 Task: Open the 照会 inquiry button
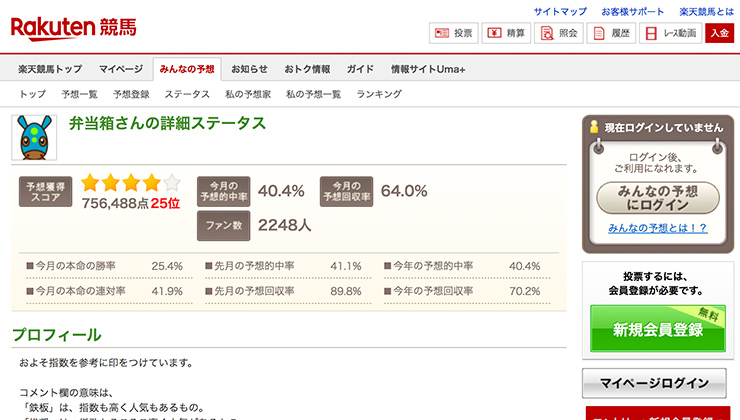point(559,33)
